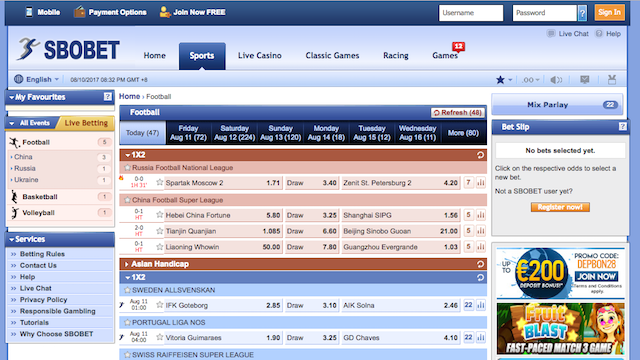Expand the Asian Handicap section
Image resolution: width=640 pixels, height=360 pixels.
127,264
